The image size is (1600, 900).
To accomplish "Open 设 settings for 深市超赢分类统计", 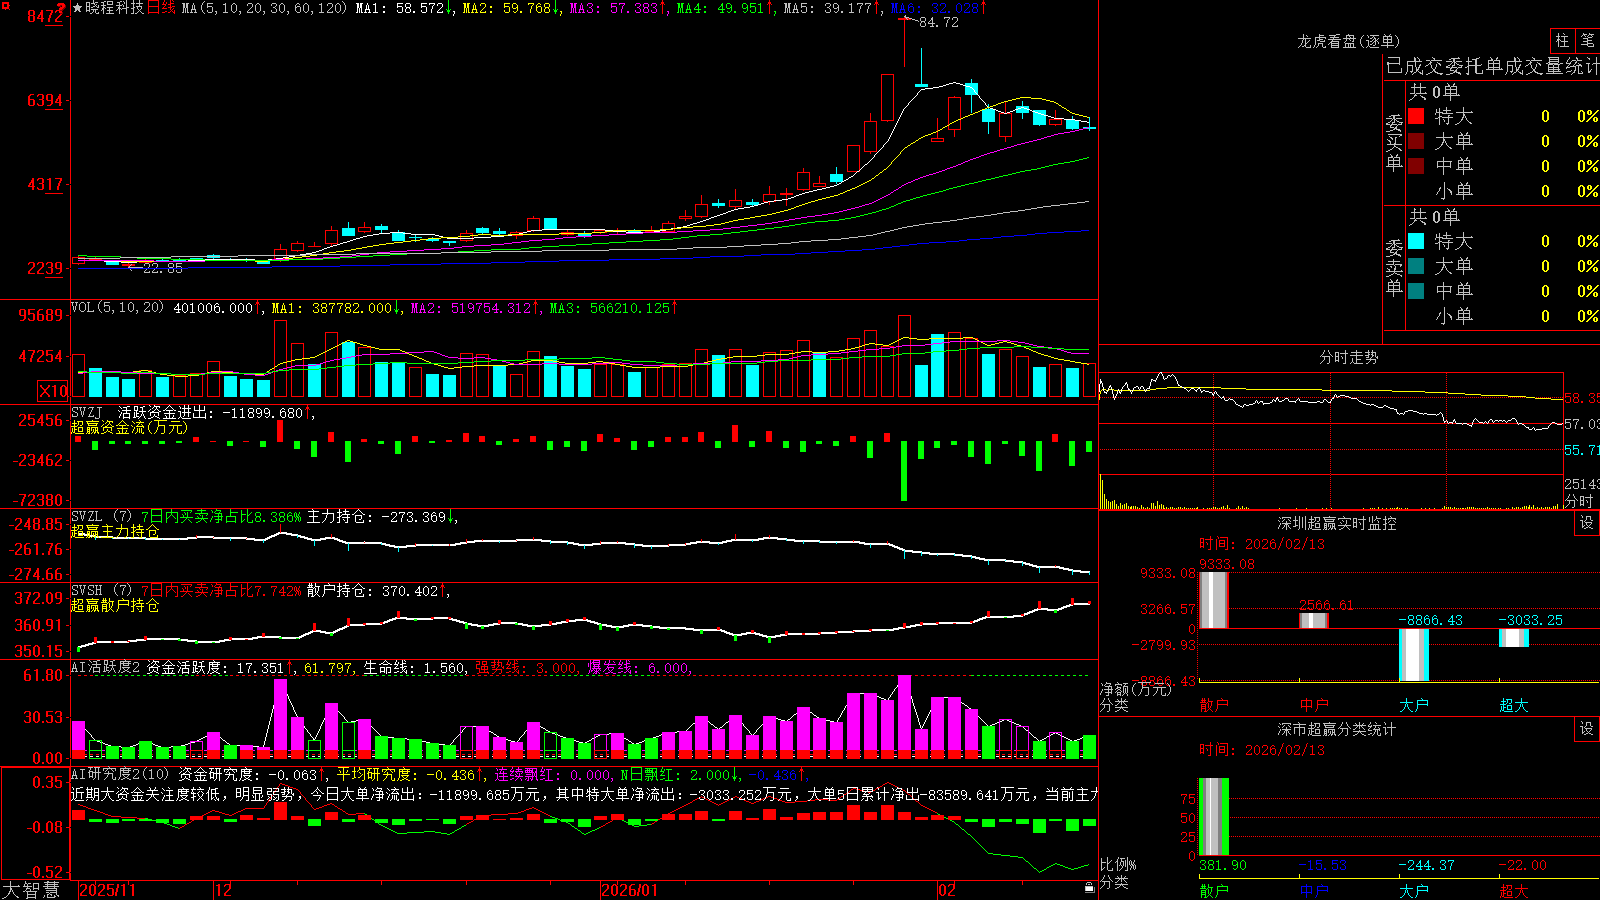I will tap(1587, 729).
